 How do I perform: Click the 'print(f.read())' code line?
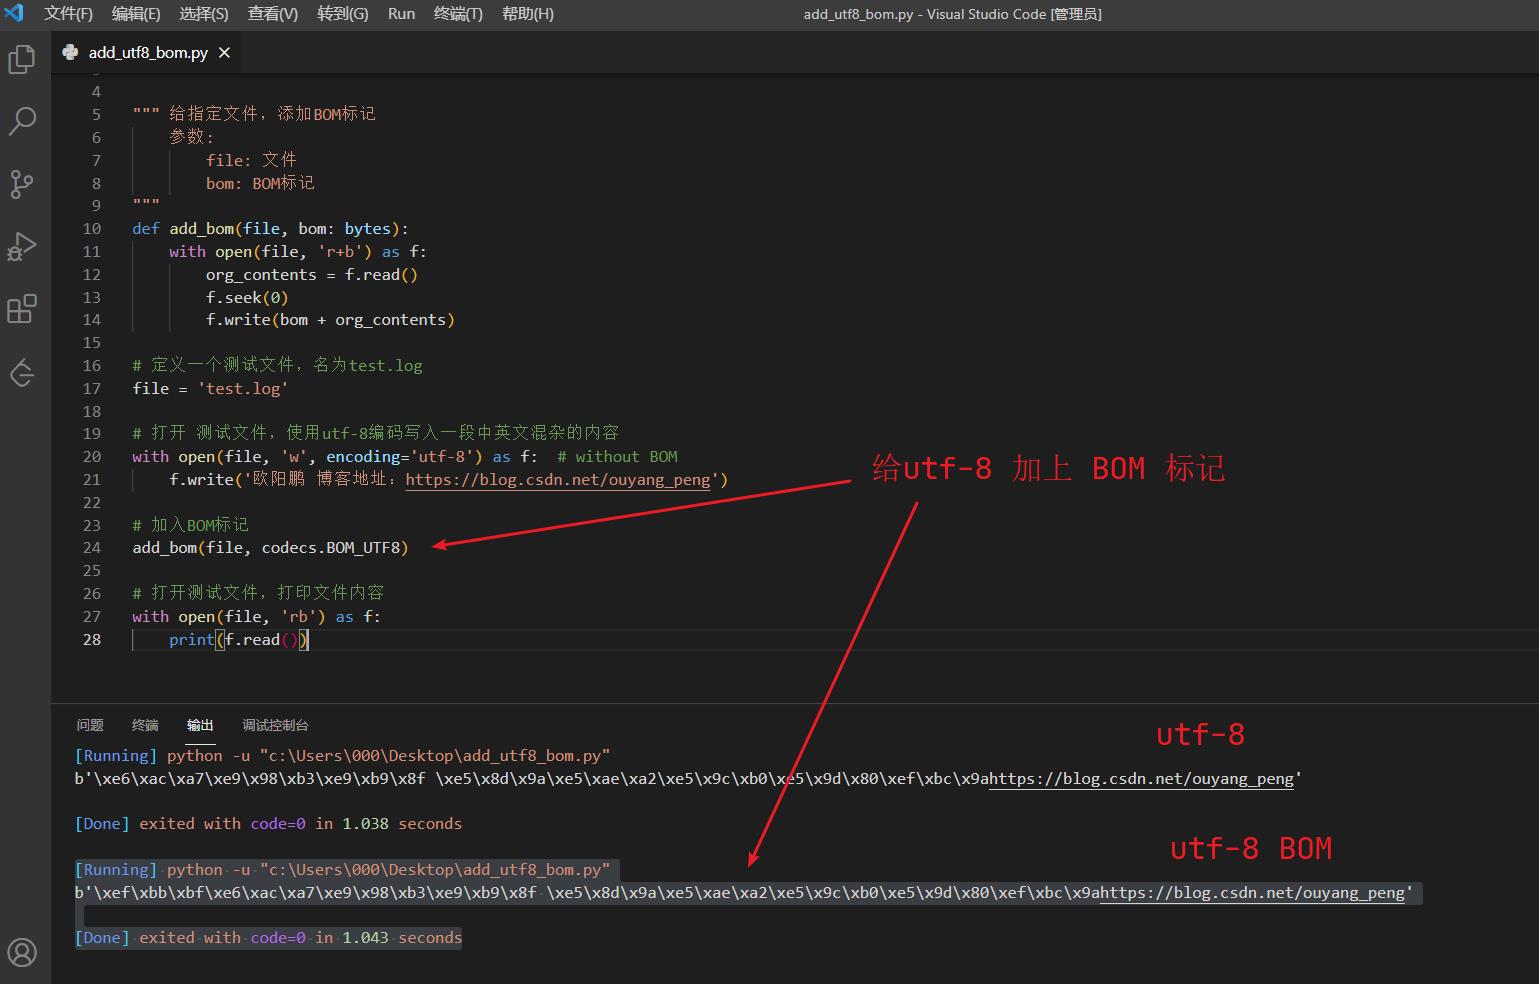[239, 640]
